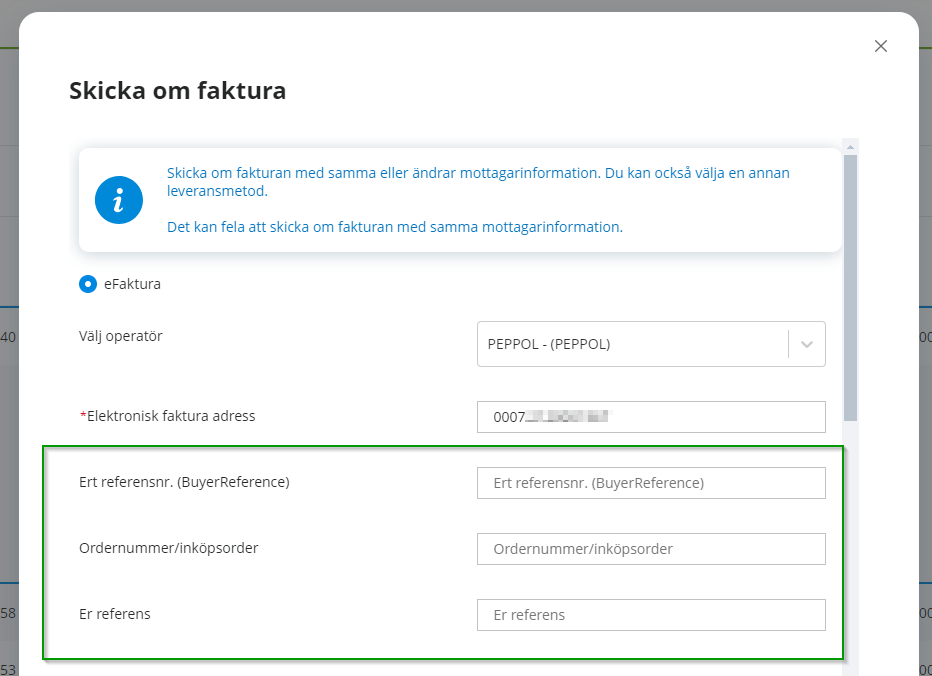Click the 'Ordernummer/inköpsorder' label
Screen dimensions: 932x676
[169, 548]
